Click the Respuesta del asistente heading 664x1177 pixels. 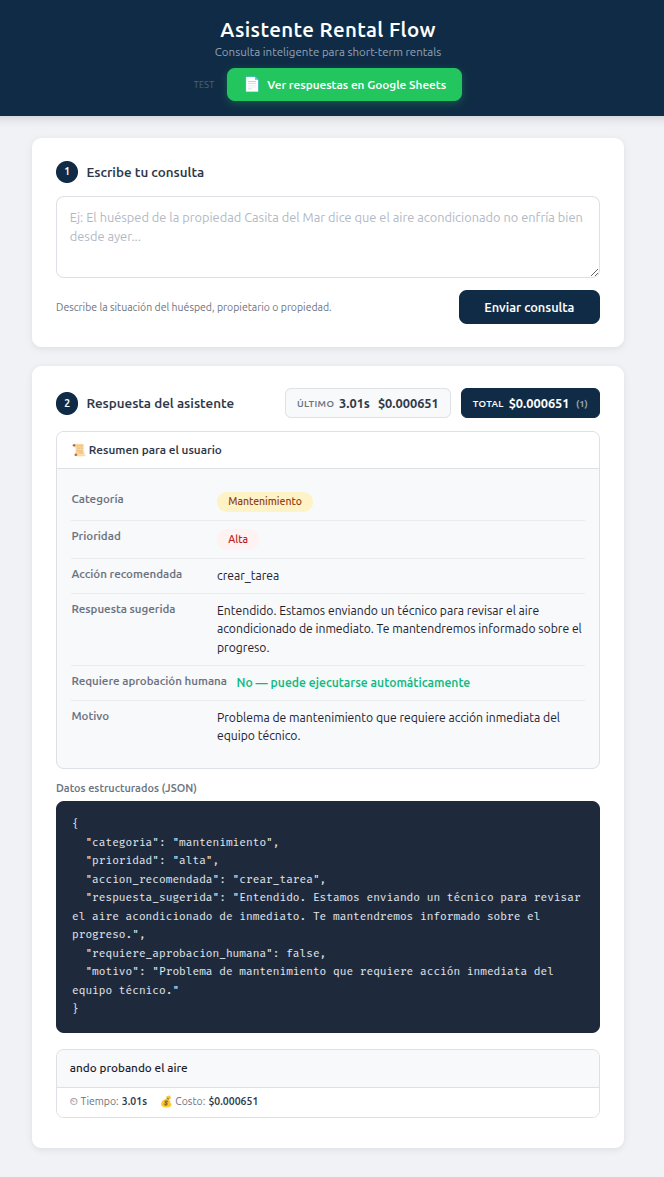(x=160, y=403)
